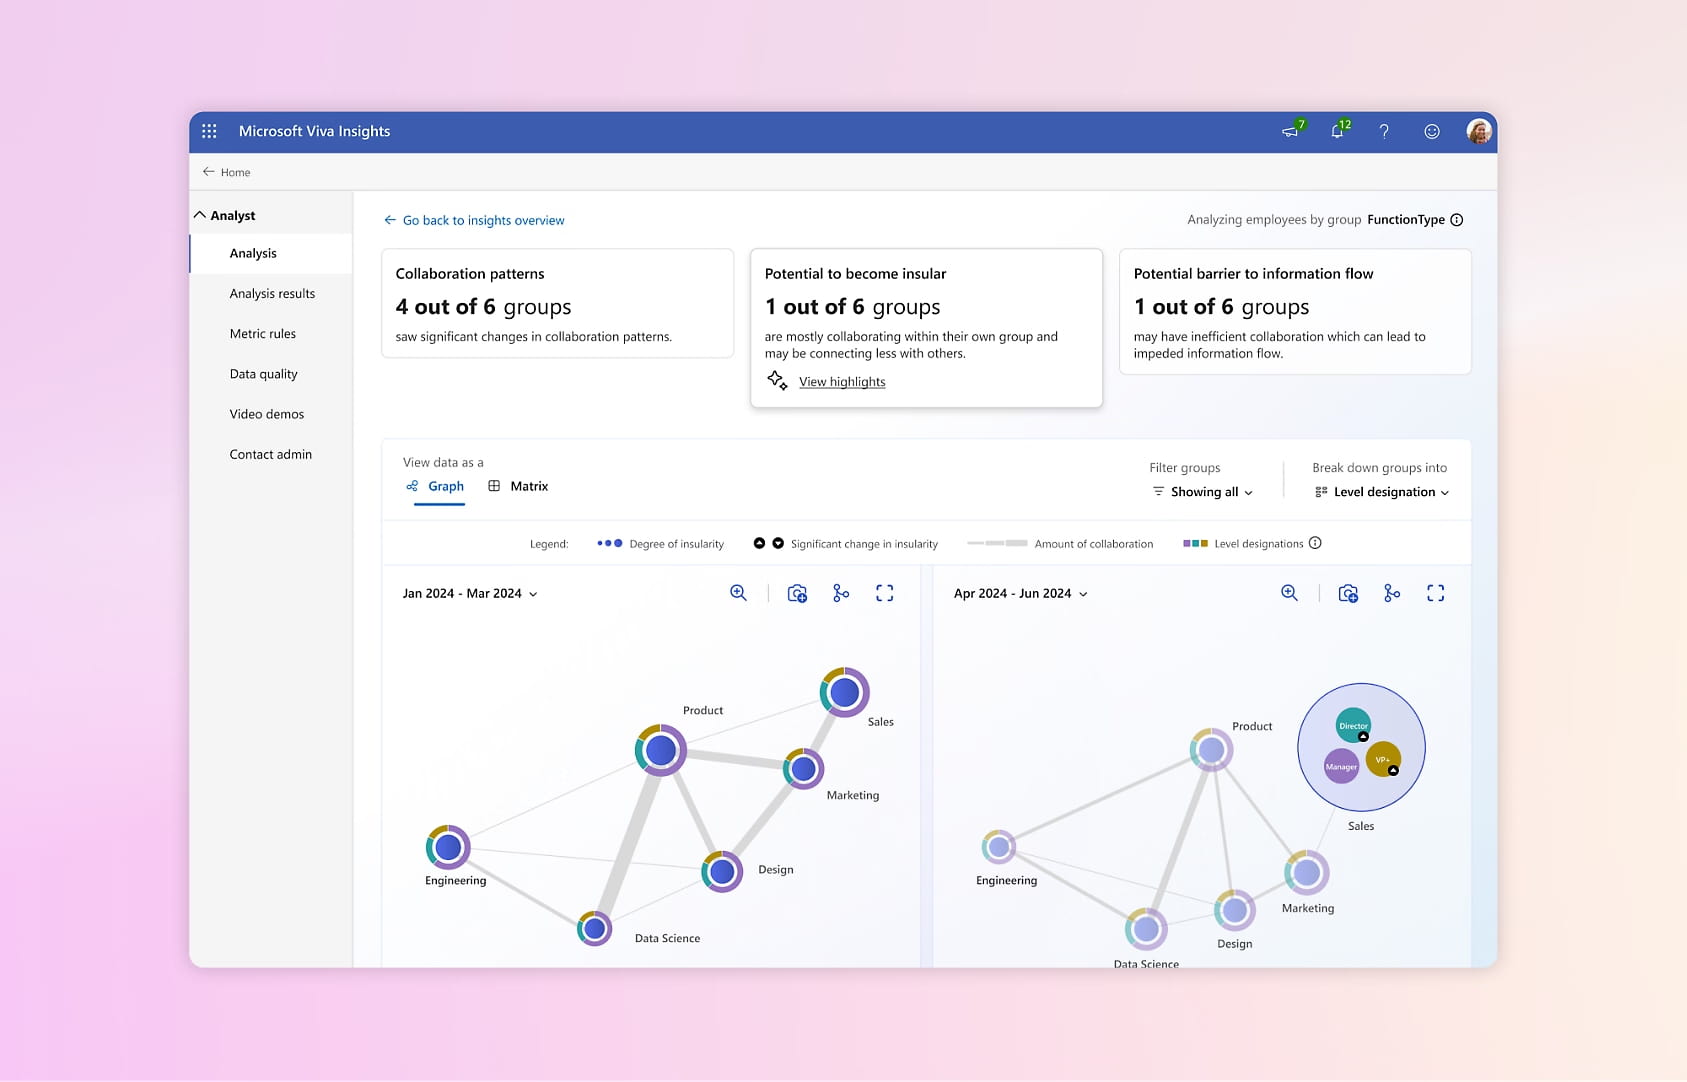
Task: Click the Director node in Sales bubble
Action: [1353, 725]
